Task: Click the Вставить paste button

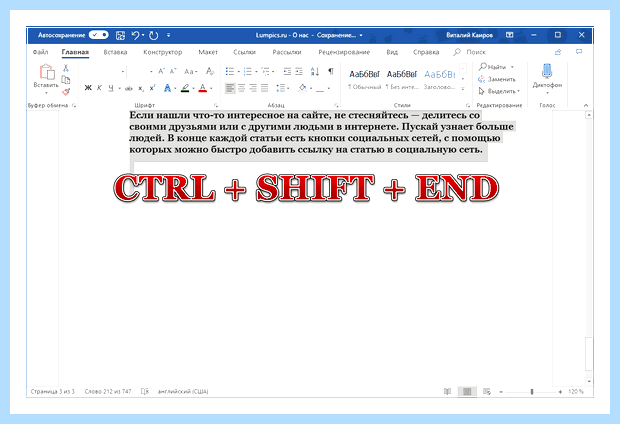Action: pyautogui.click(x=46, y=79)
